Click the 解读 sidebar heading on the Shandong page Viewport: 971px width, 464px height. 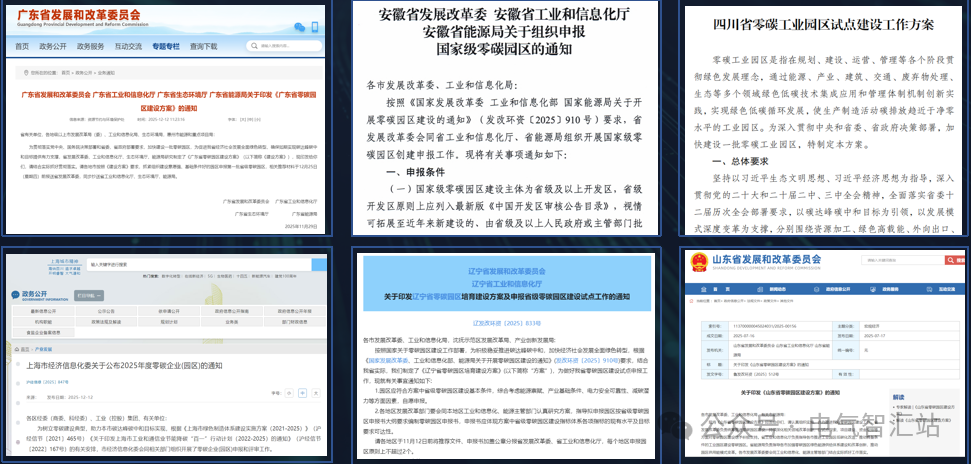point(899,397)
